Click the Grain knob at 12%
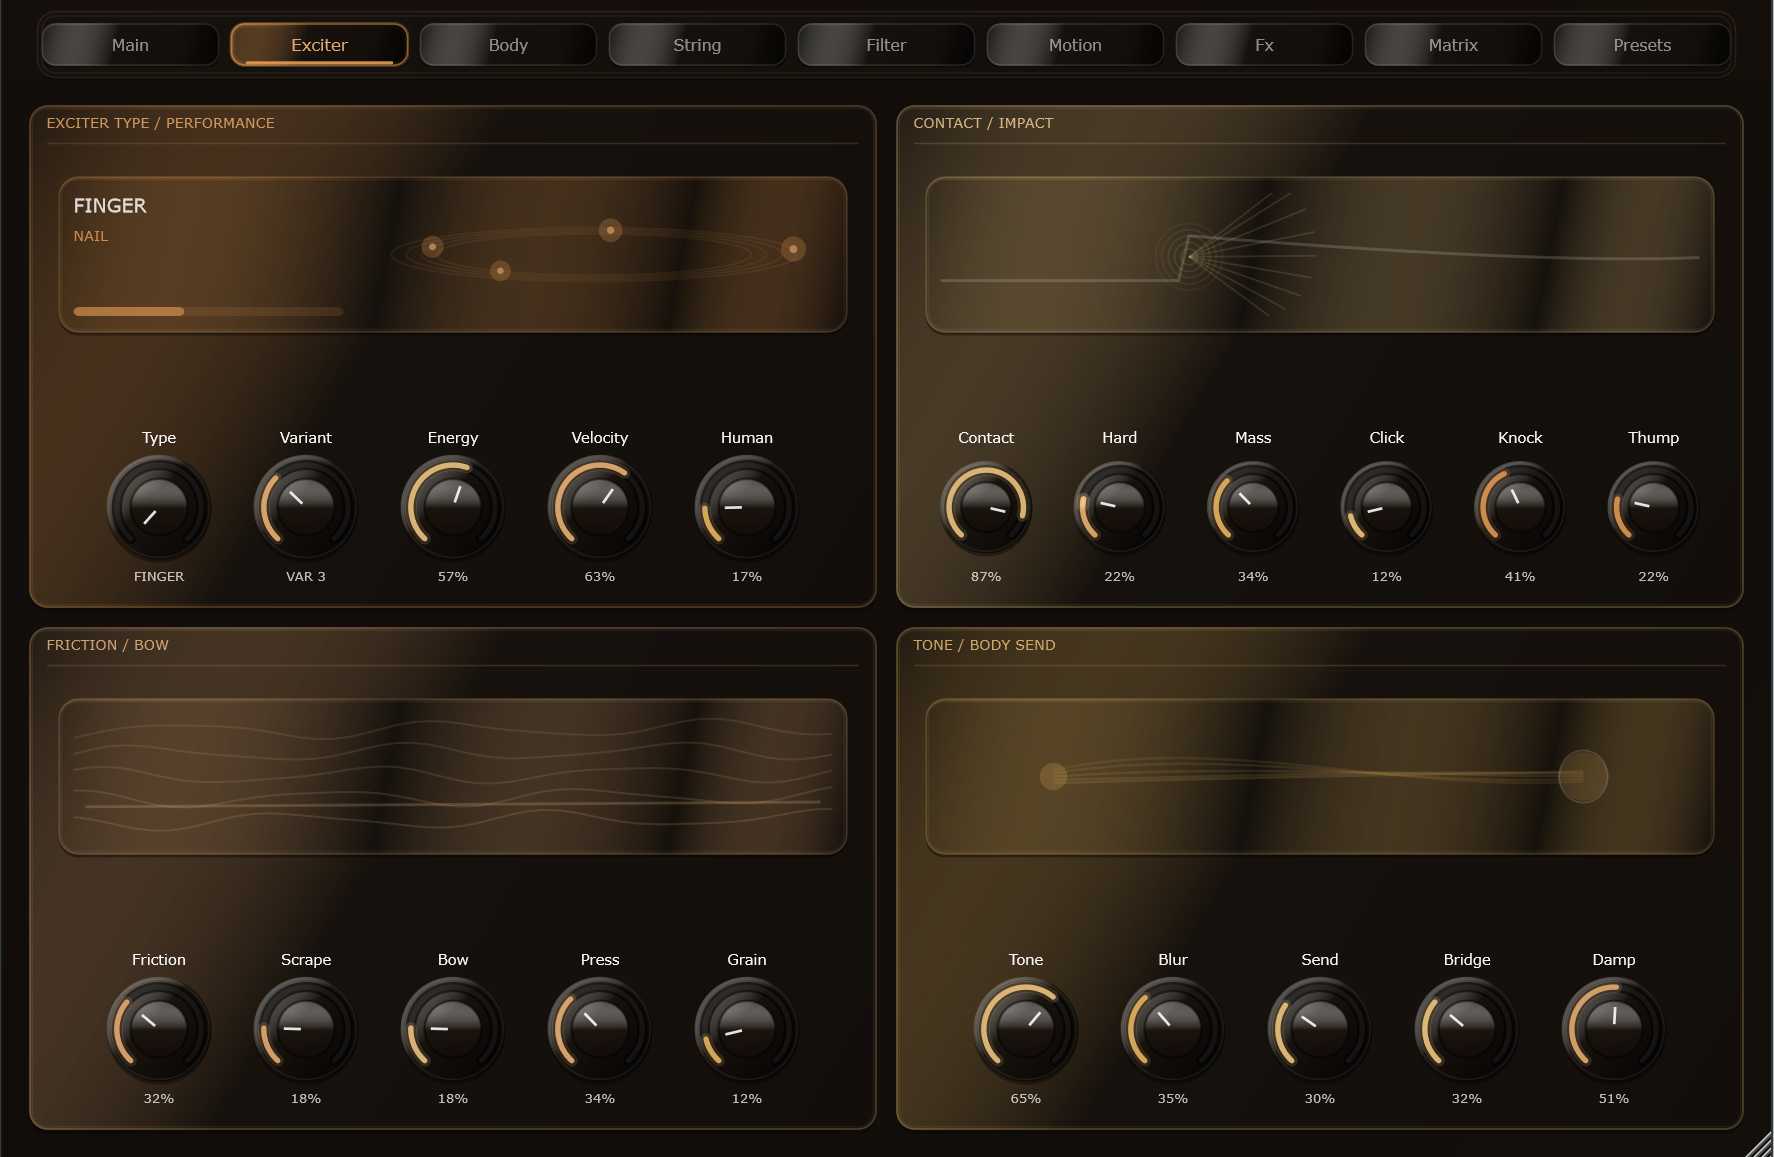 point(747,1029)
